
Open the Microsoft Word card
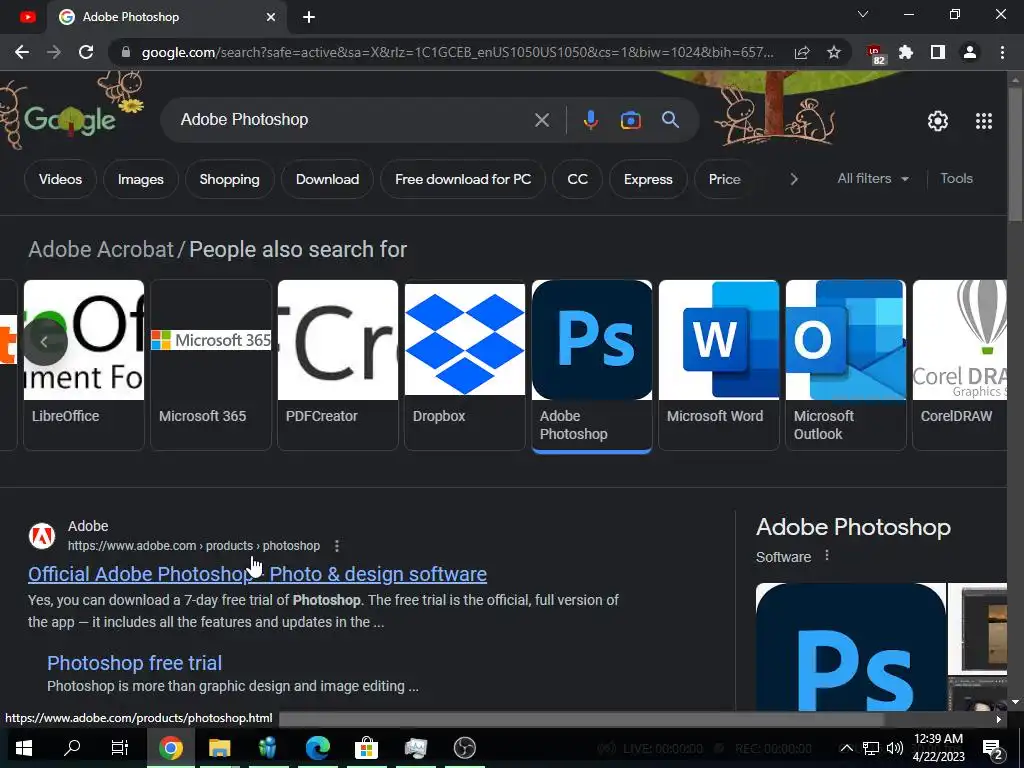point(718,364)
